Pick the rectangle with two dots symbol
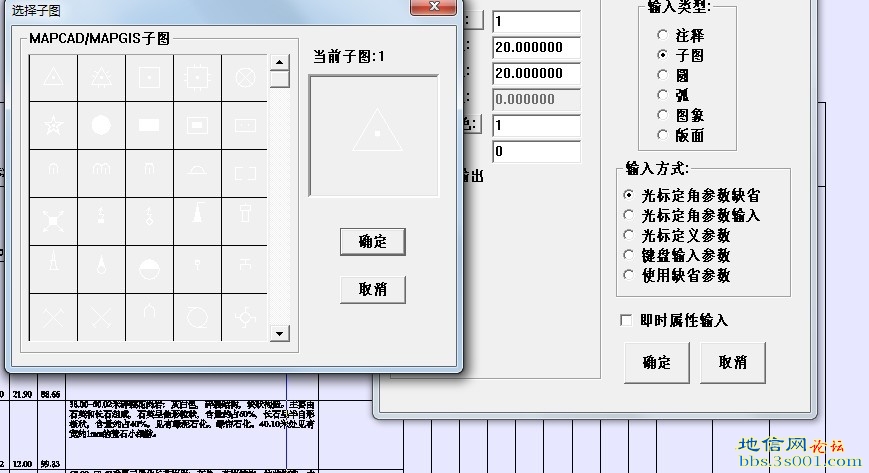Image resolution: width=869 pixels, height=473 pixels. (x=245, y=125)
